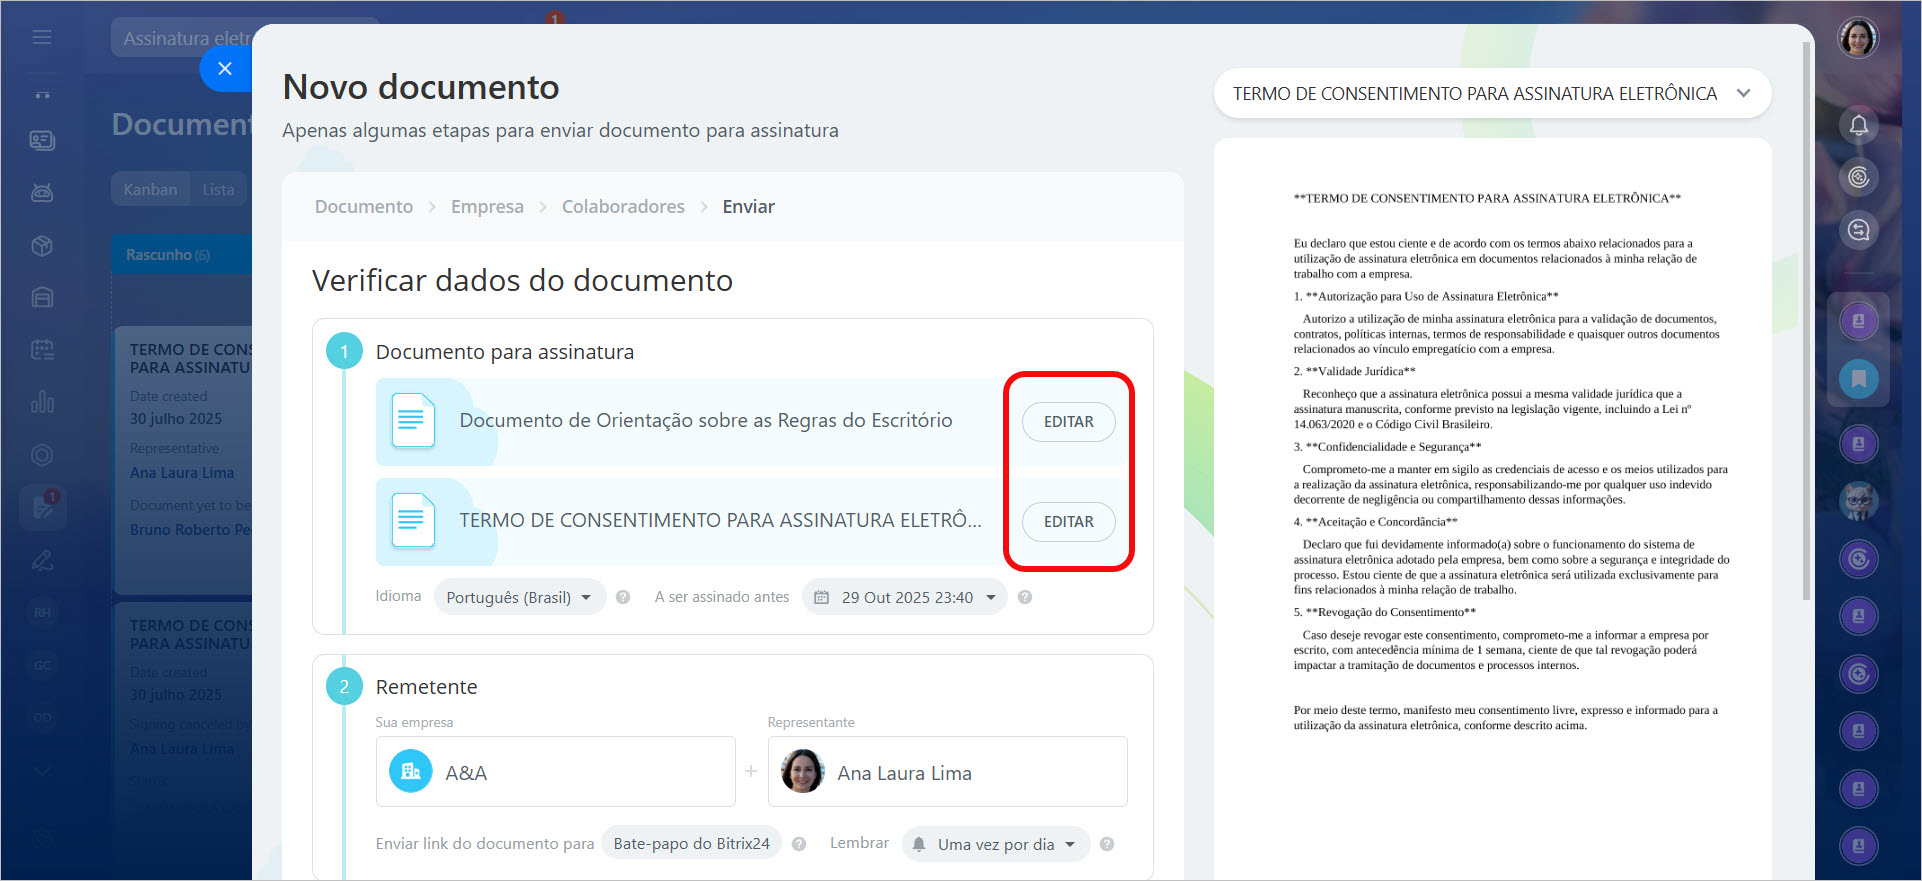Go to the Empresa step
This screenshot has width=1922, height=881.
[487, 206]
